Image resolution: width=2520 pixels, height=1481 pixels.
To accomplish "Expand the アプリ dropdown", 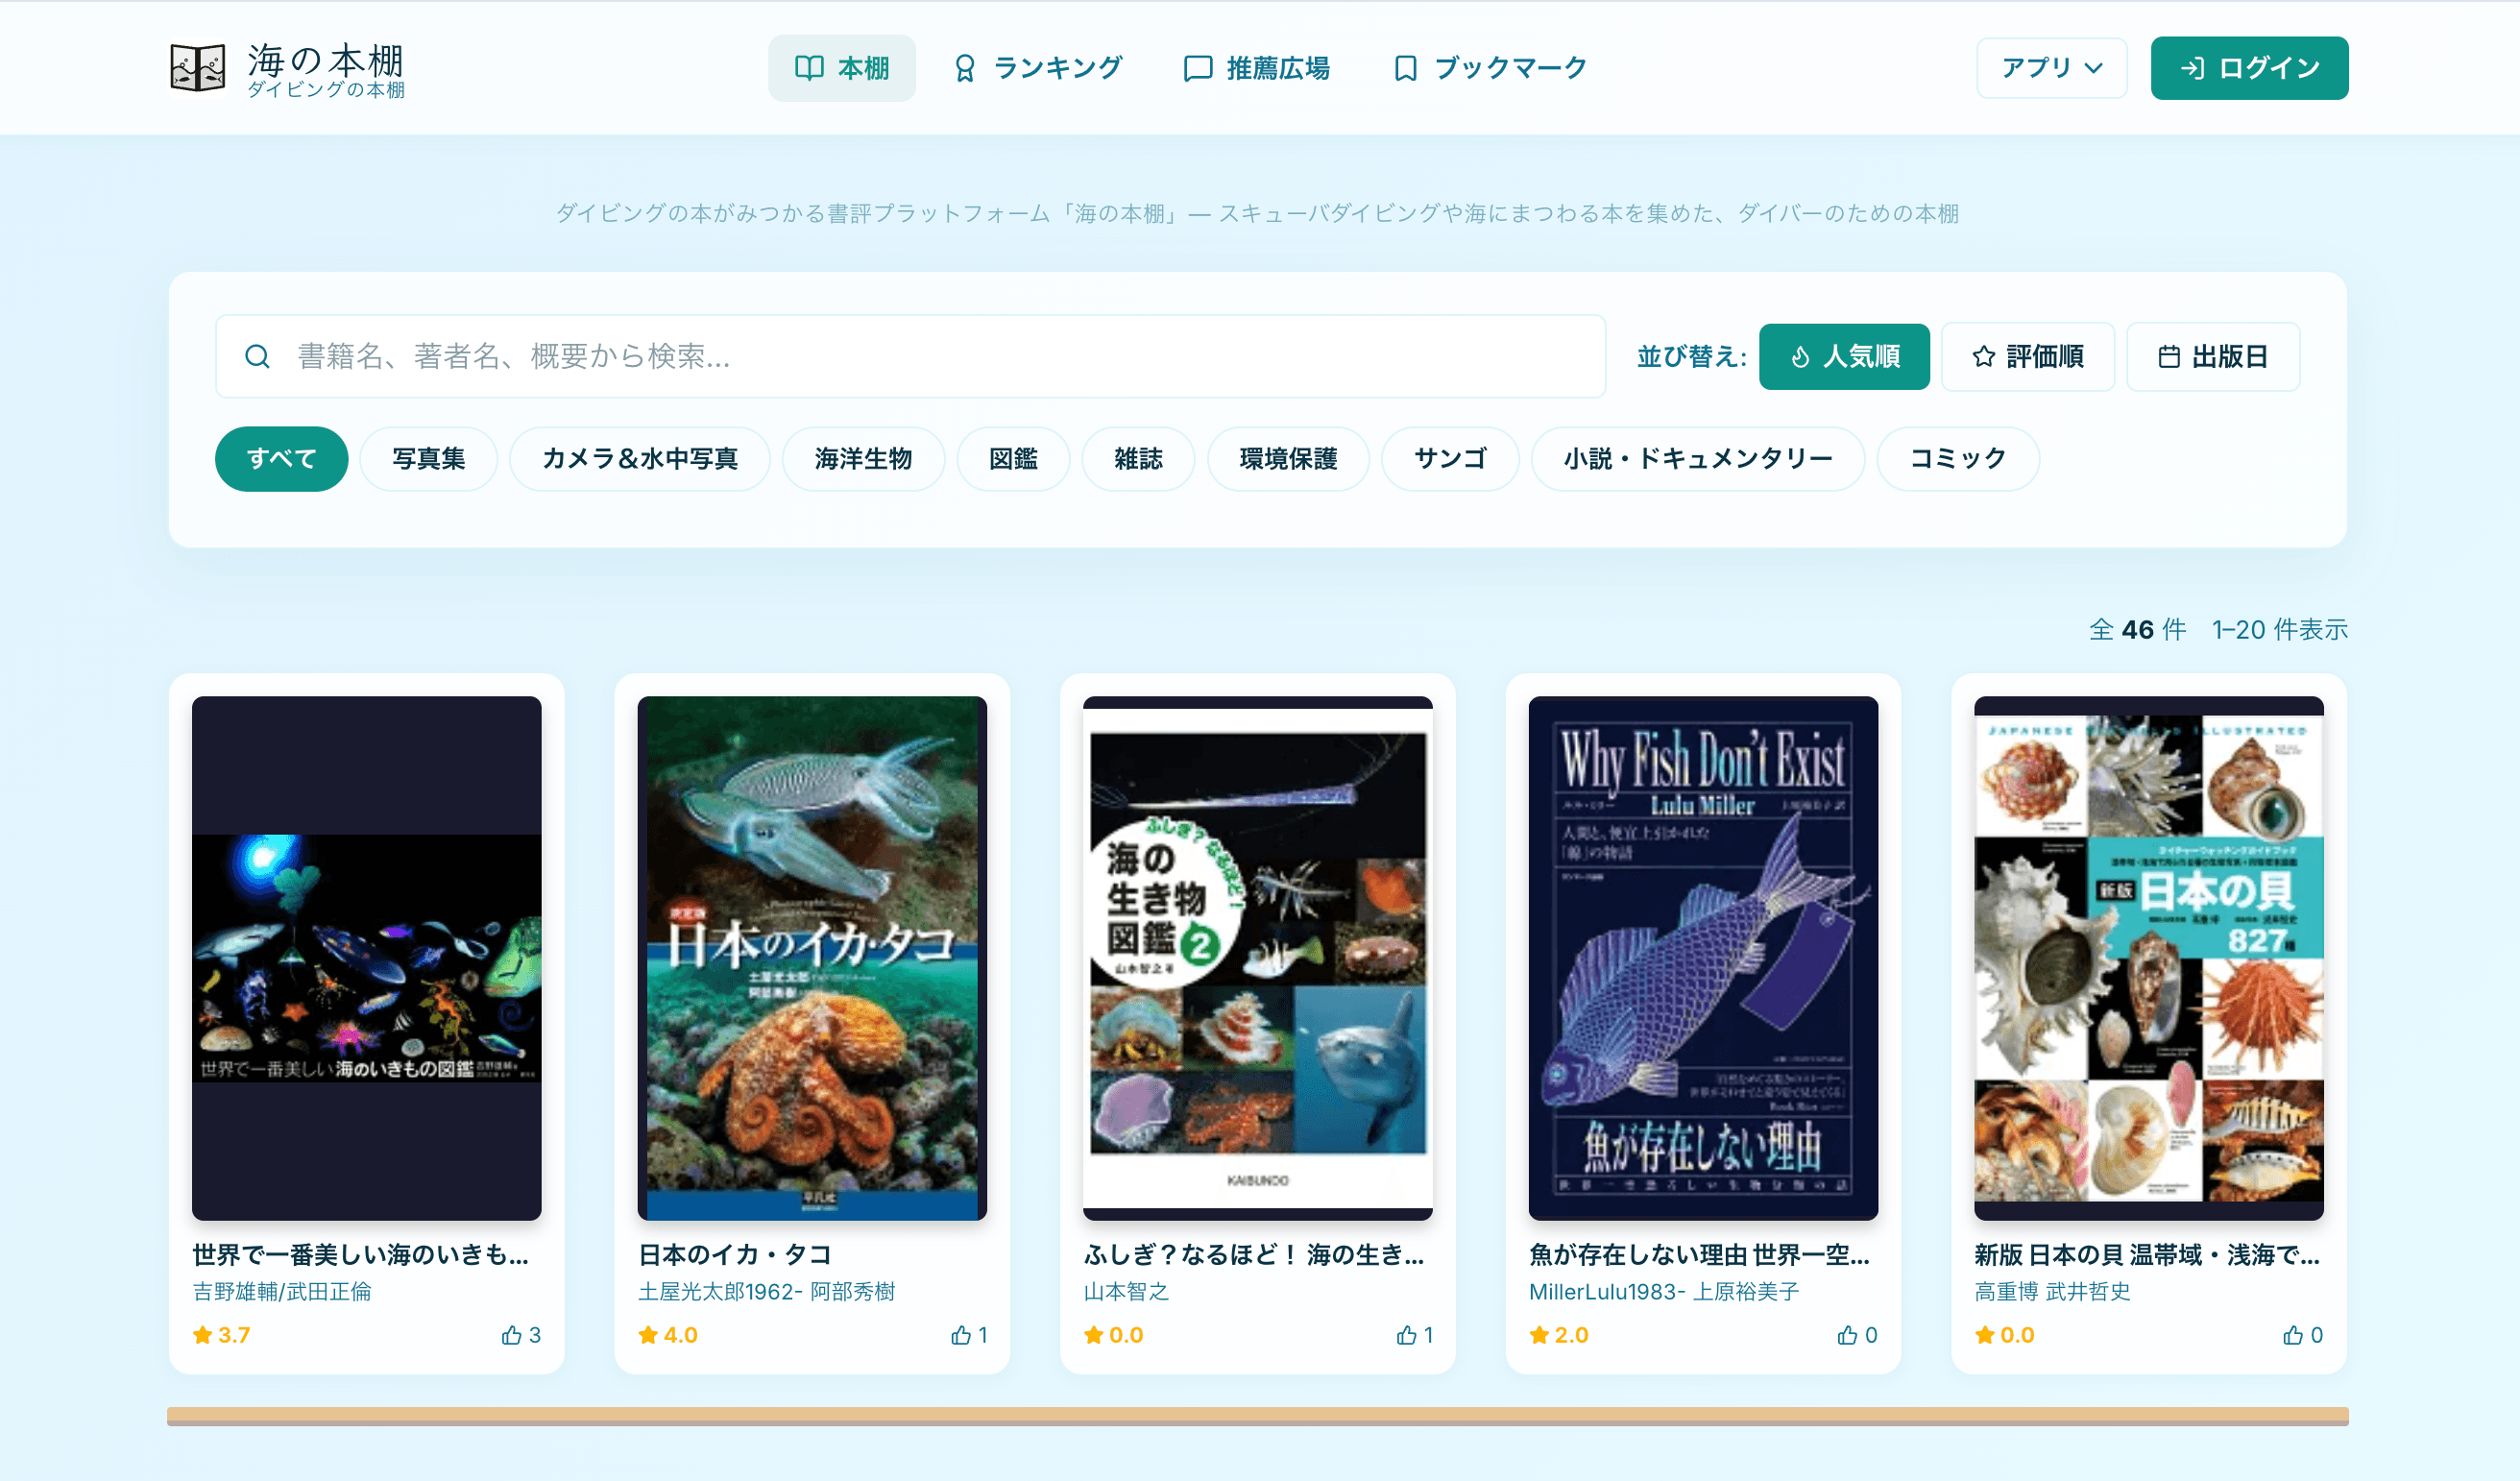I will tap(2051, 68).
